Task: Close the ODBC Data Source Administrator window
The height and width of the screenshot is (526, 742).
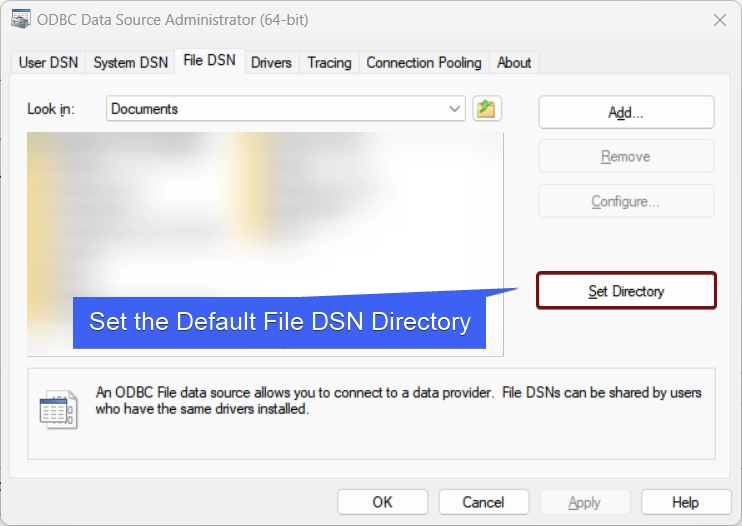Action: click(720, 20)
